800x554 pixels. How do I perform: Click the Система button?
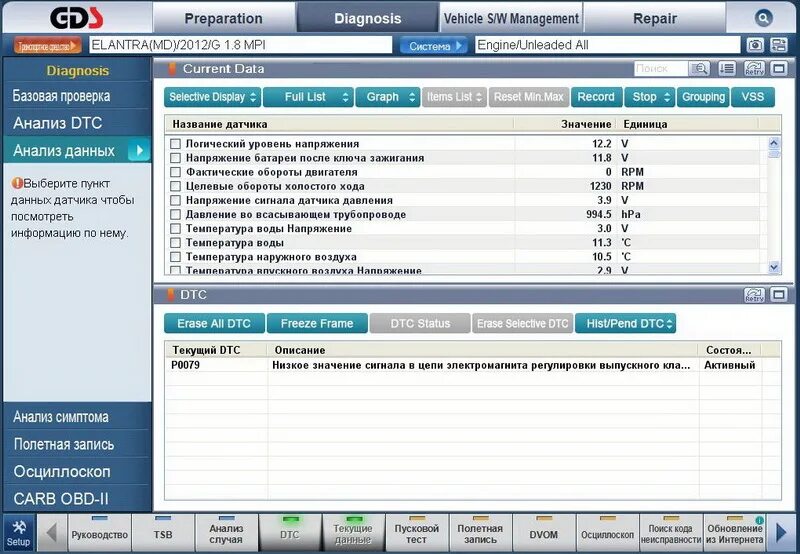pyautogui.click(x=433, y=46)
